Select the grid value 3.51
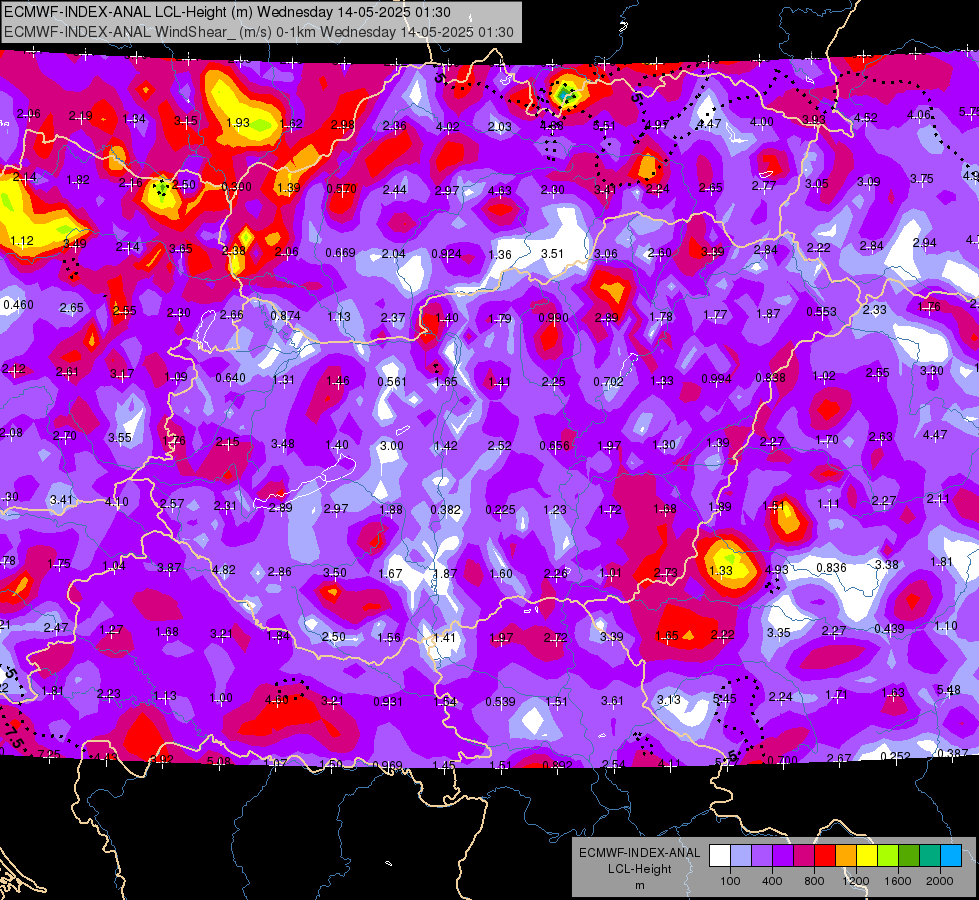Screen dimensions: 979x900 click(553, 254)
